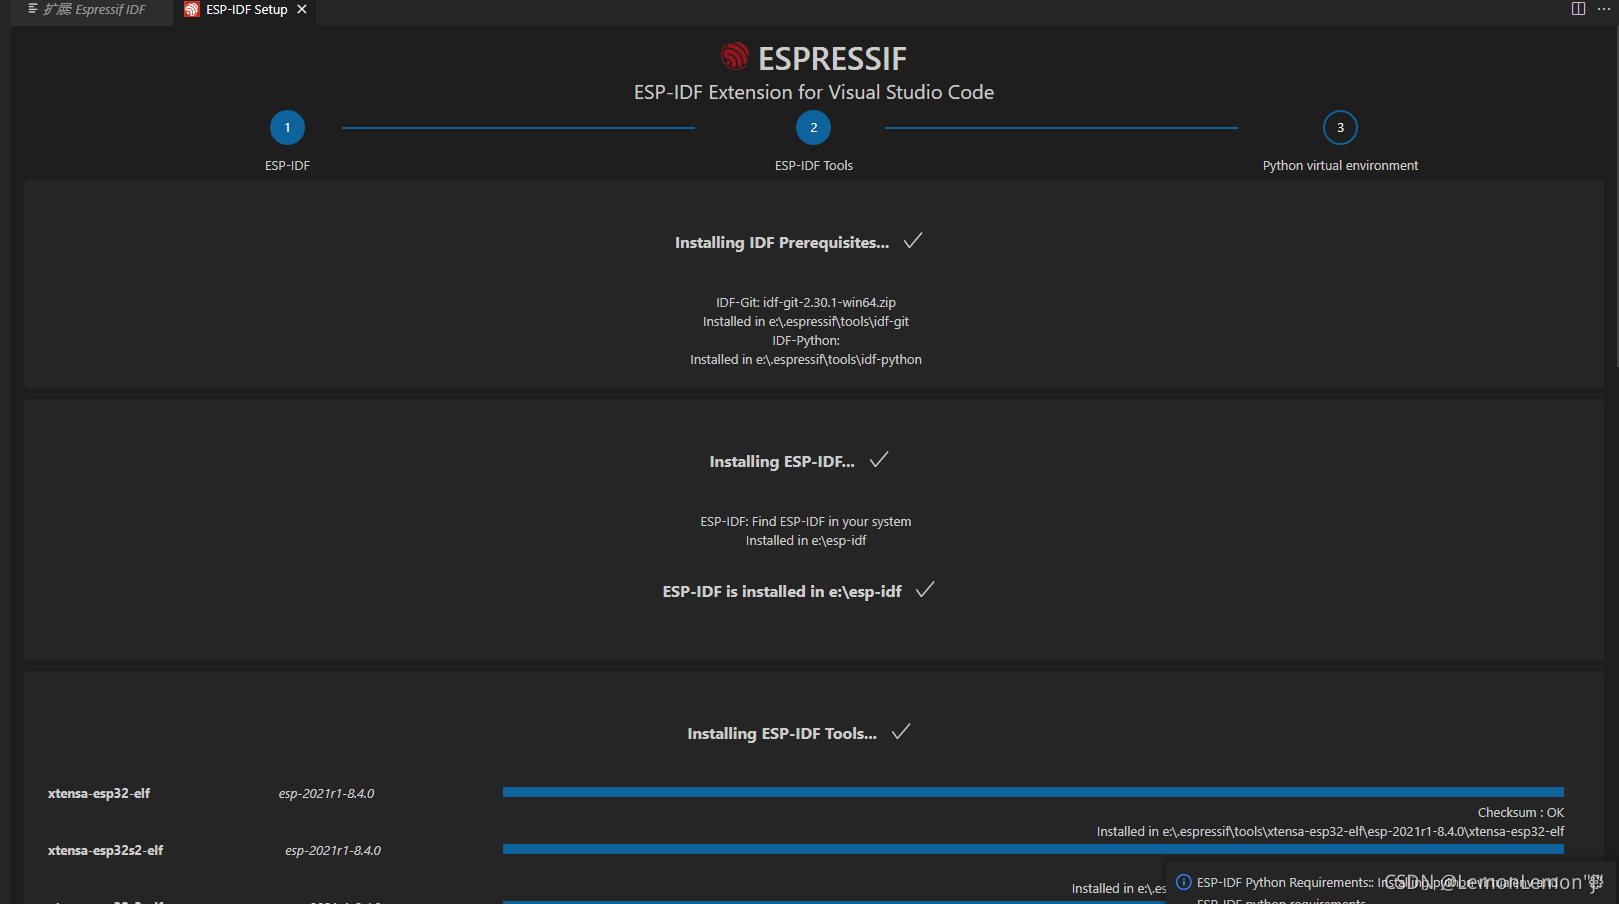Click the Installing ESP-IDF Tools heading
The width and height of the screenshot is (1619, 904).
[x=782, y=734]
